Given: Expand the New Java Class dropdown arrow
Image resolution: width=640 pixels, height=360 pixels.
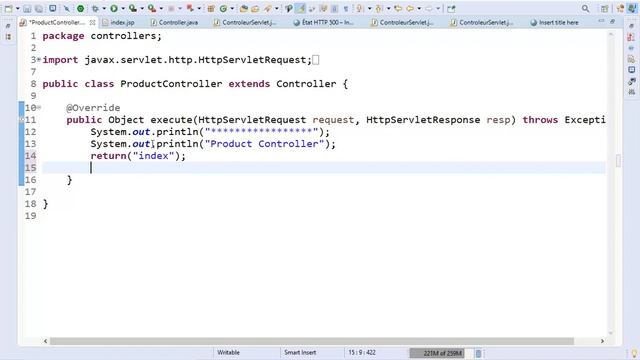Looking at the screenshot, I should 232,9.
